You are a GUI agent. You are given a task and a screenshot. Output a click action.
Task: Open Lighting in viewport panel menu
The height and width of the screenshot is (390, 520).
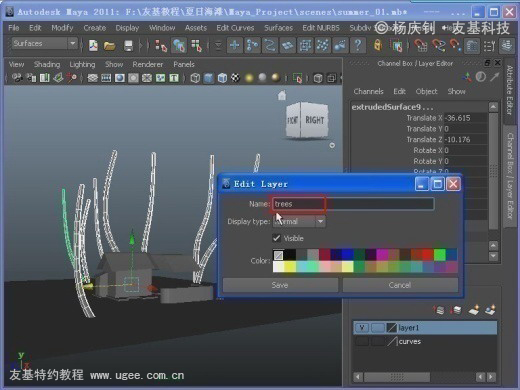coord(82,64)
